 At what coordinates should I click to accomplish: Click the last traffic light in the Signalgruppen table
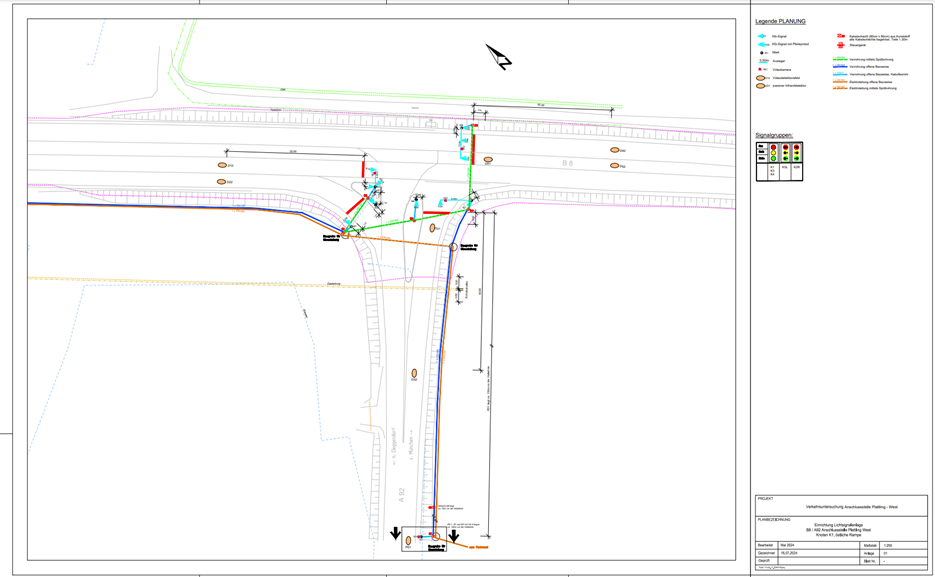click(x=796, y=154)
